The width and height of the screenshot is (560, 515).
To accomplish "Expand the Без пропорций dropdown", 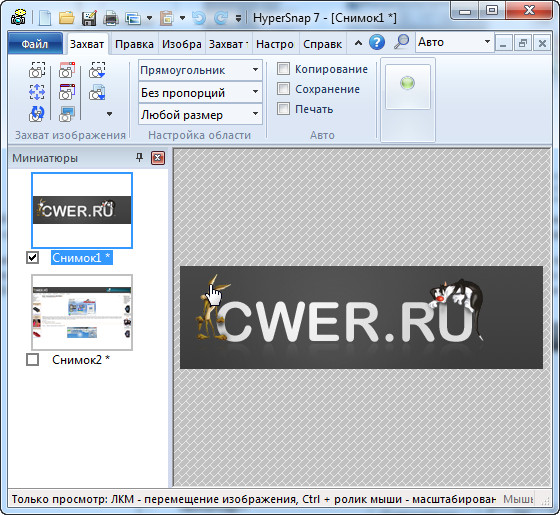I will (200, 92).
